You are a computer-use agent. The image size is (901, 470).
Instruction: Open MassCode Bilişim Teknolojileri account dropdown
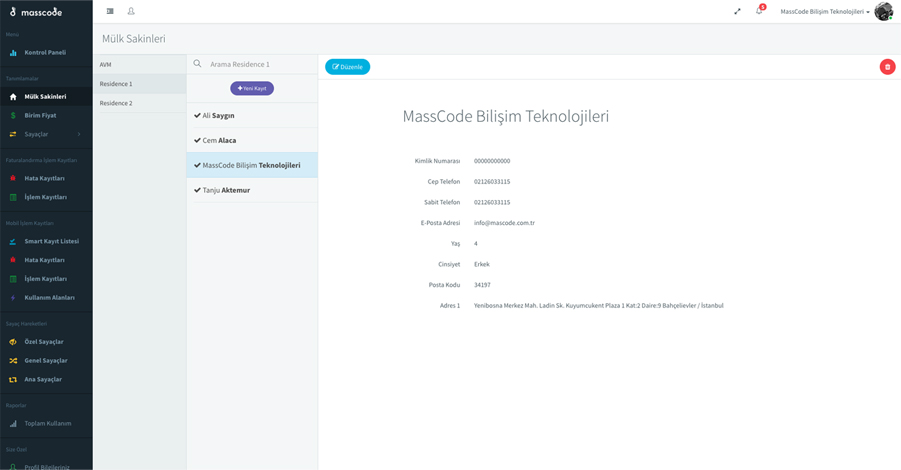(825, 11)
